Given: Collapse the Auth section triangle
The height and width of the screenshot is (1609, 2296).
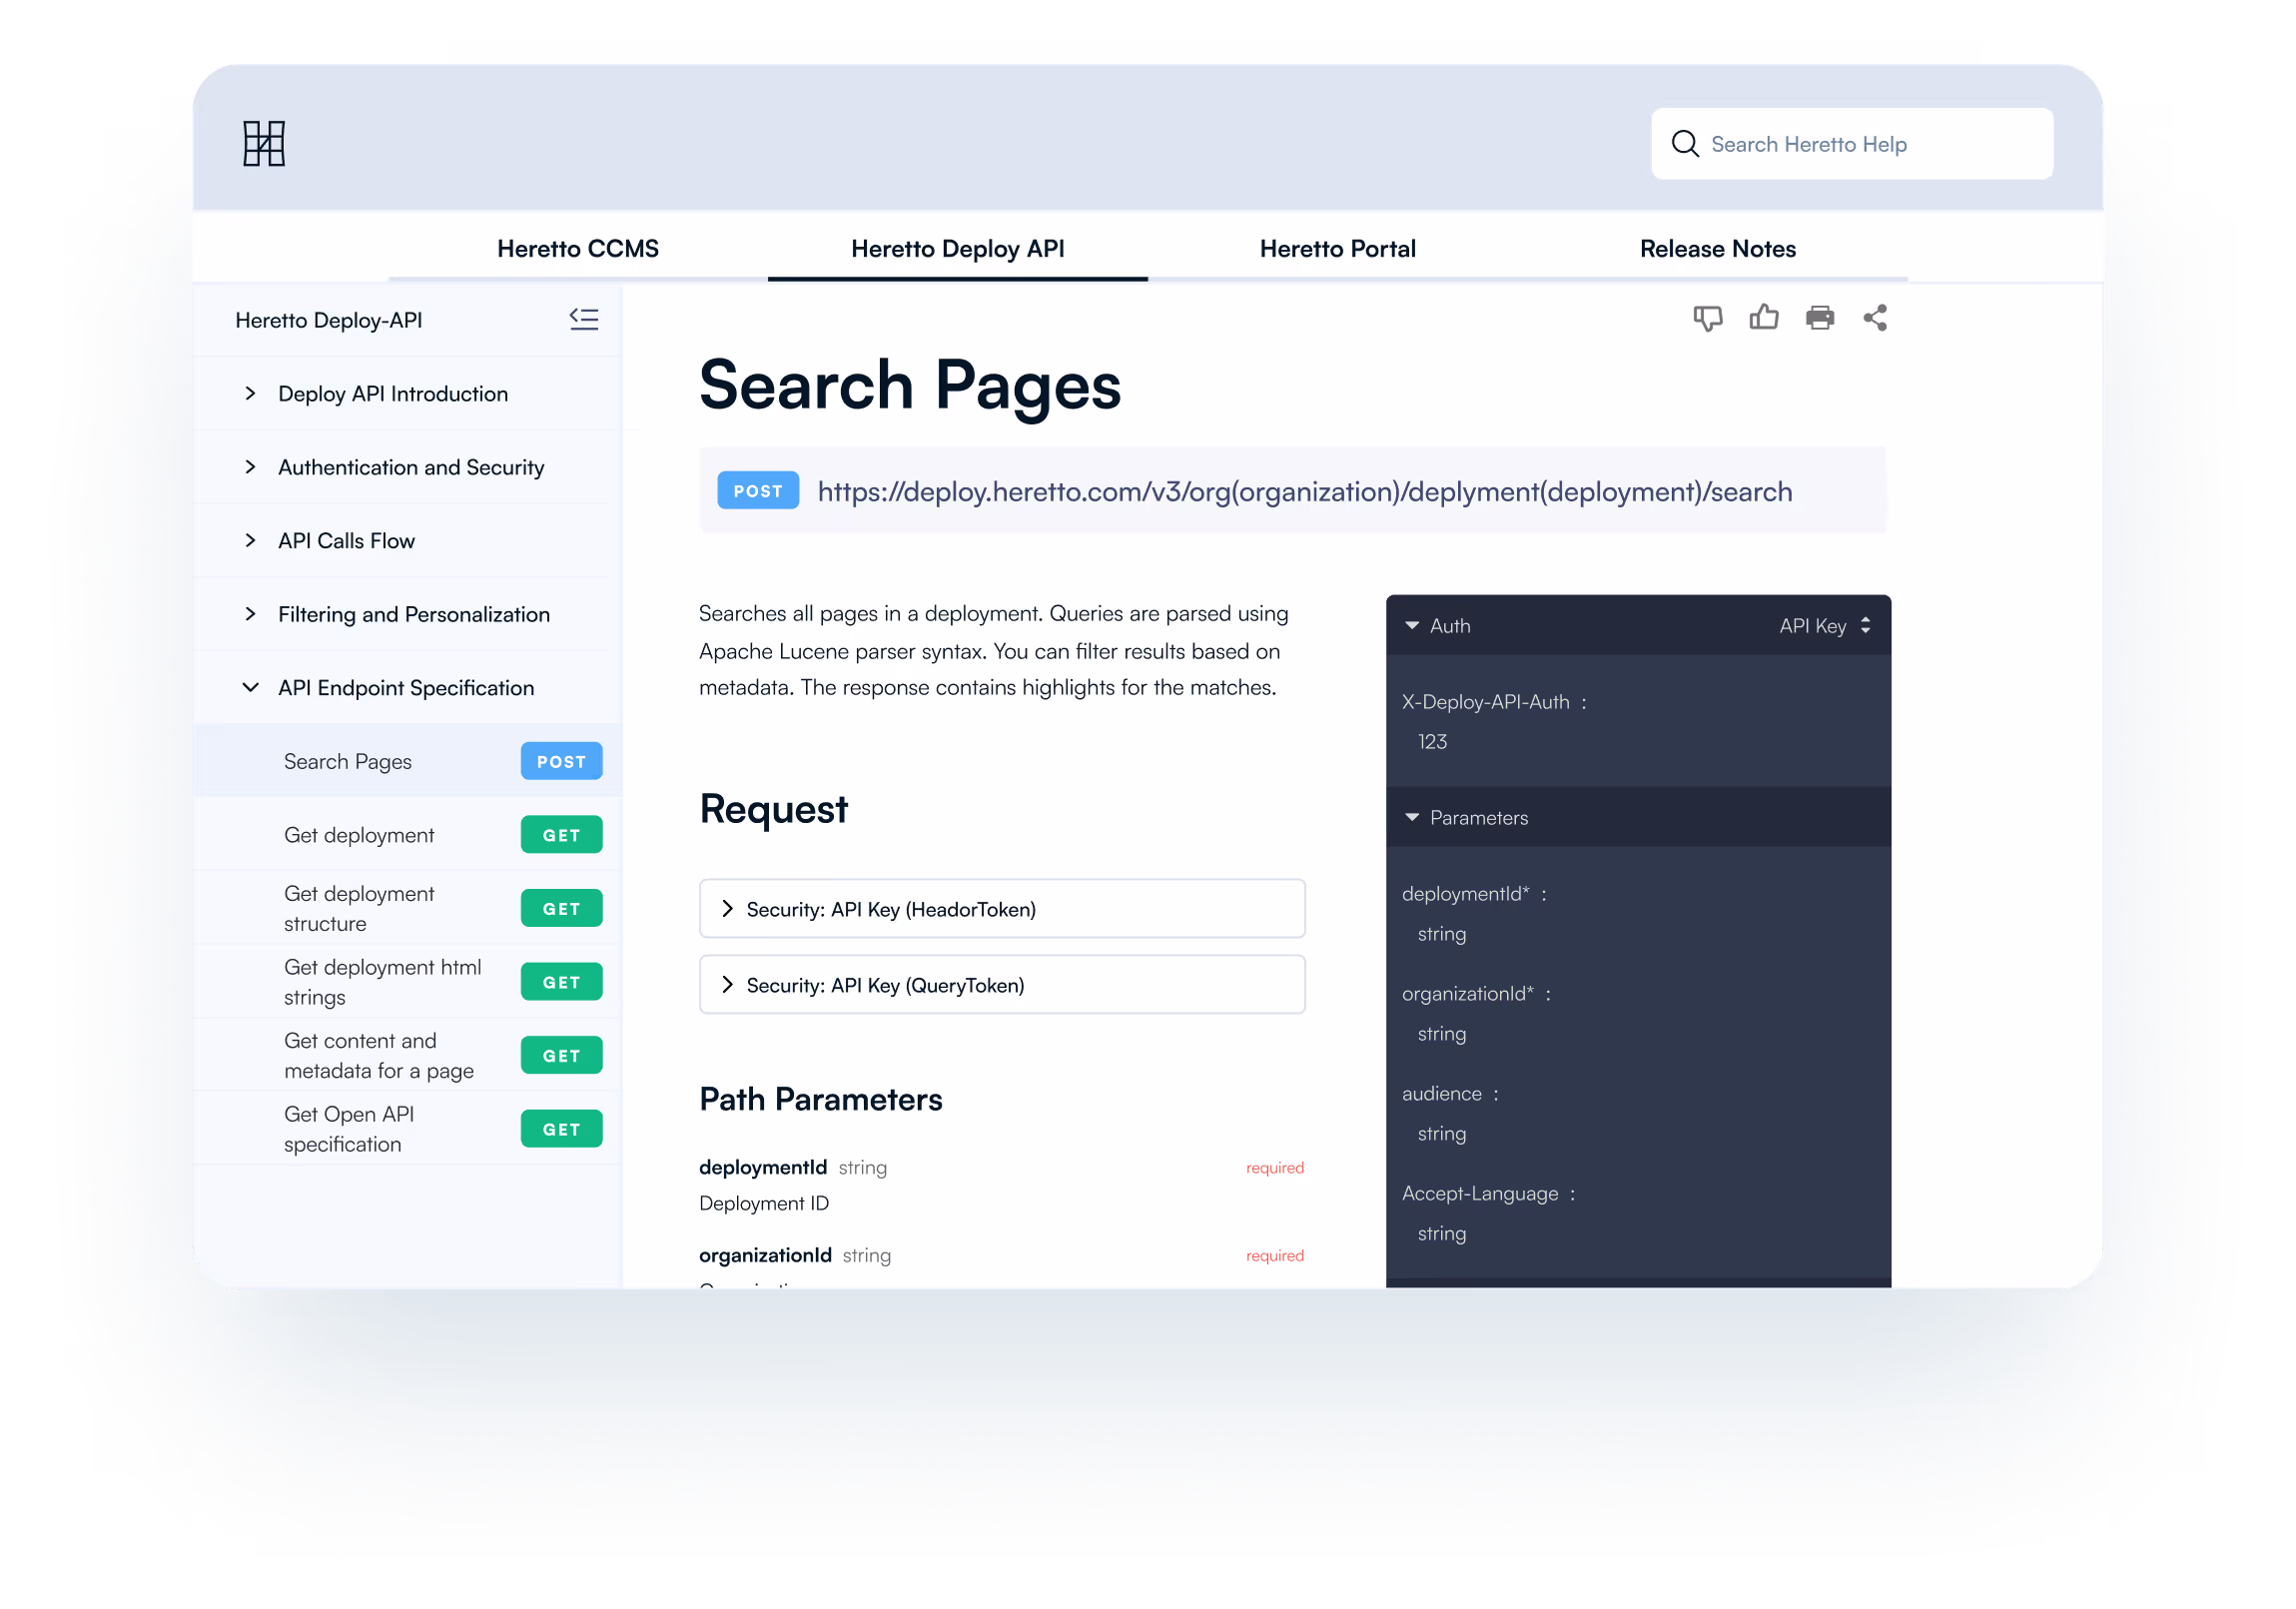Looking at the screenshot, I should 1411,626.
